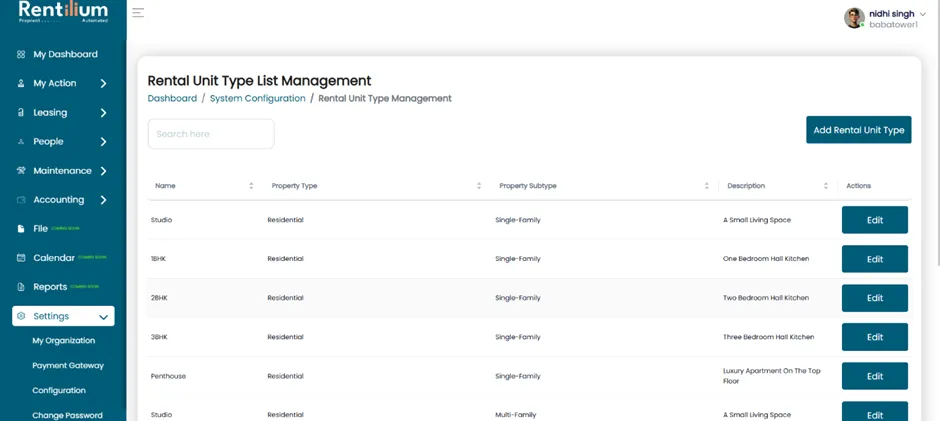Edit the Penthouse row
Screen dimensions: 940x421
click(875, 376)
